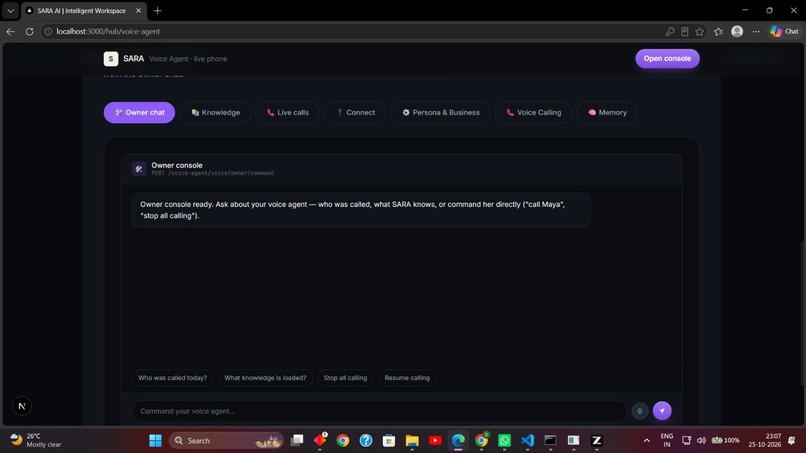This screenshot has height=453, width=806.
Task: Switch to Microsoft Edge in taskbar
Action: pyautogui.click(x=458, y=441)
